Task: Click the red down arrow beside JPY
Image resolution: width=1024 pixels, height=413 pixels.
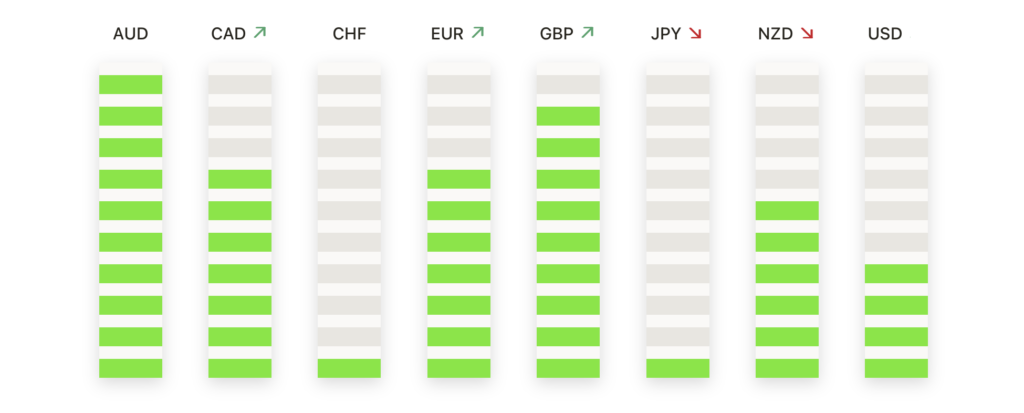Action: tap(695, 33)
